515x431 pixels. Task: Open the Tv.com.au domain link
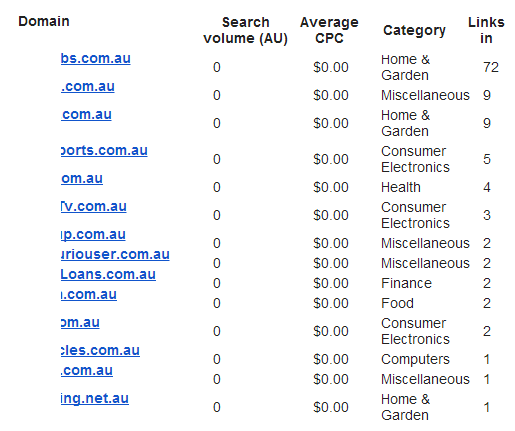94,206
